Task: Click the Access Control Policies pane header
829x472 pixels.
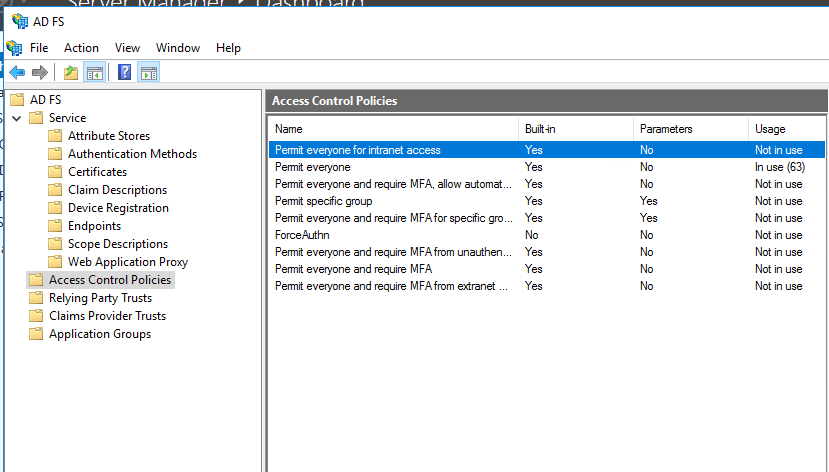Action: click(547, 100)
